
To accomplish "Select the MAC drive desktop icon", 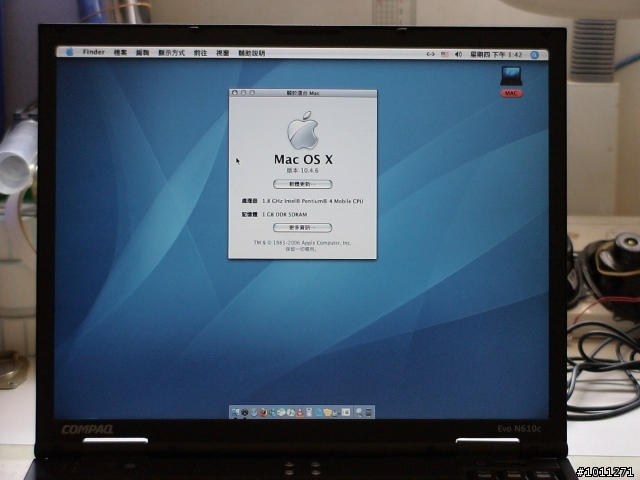I will [511, 82].
